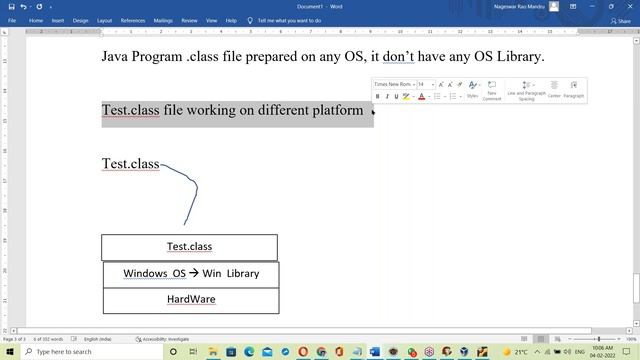Open Line and Paragraph Spacing in mini toolbar

click(x=527, y=90)
